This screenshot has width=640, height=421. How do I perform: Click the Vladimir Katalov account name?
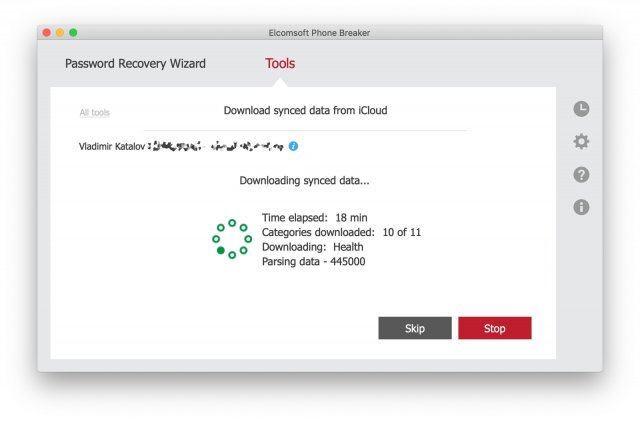pos(111,146)
